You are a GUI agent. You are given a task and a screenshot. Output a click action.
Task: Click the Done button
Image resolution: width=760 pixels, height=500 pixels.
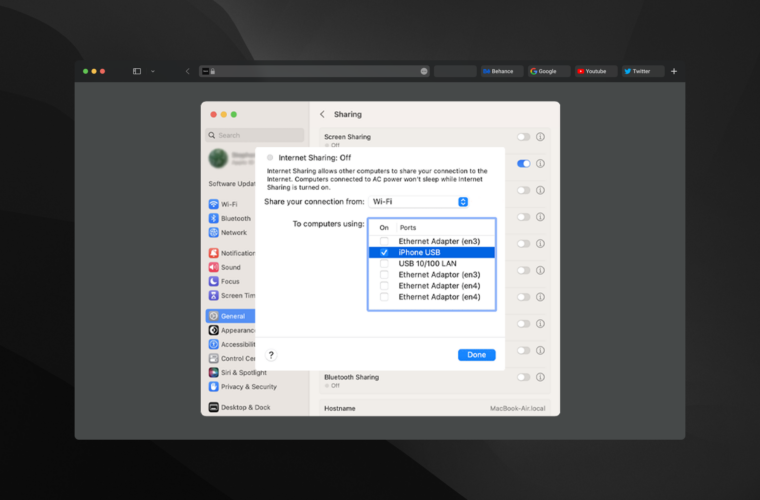pyautogui.click(x=476, y=355)
